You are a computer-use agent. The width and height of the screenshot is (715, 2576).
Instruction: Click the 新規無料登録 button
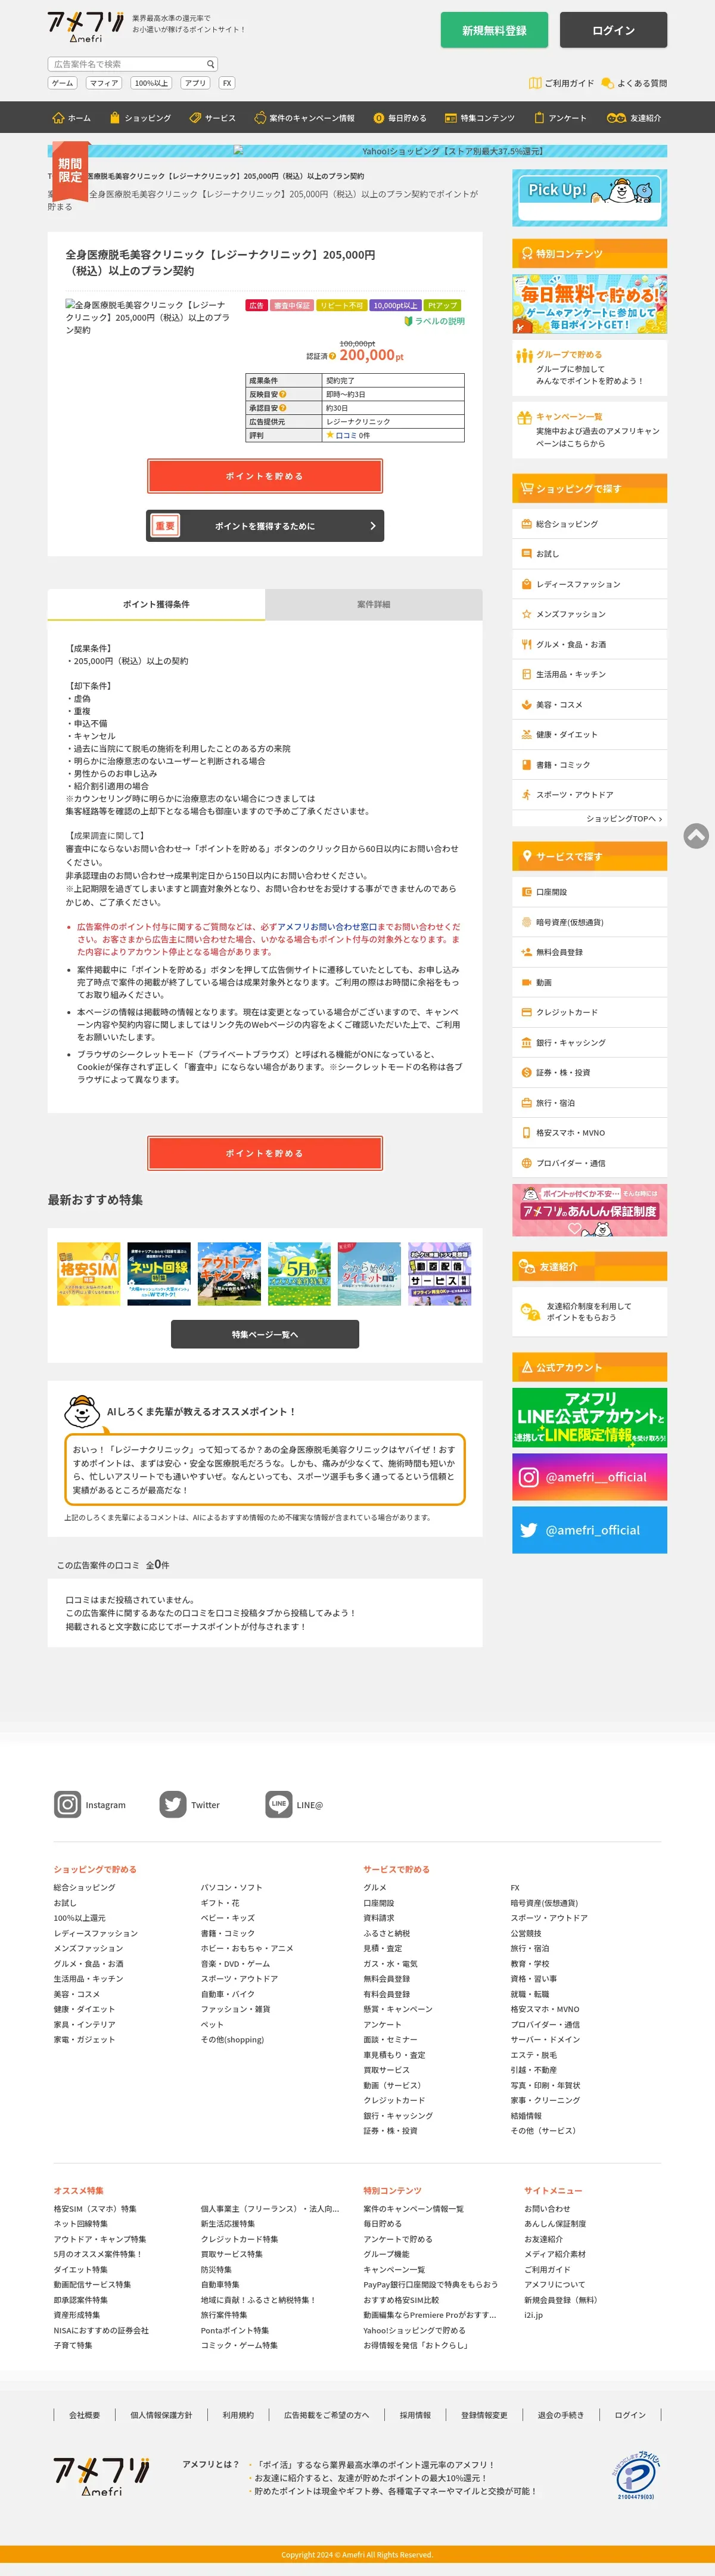[494, 30]
